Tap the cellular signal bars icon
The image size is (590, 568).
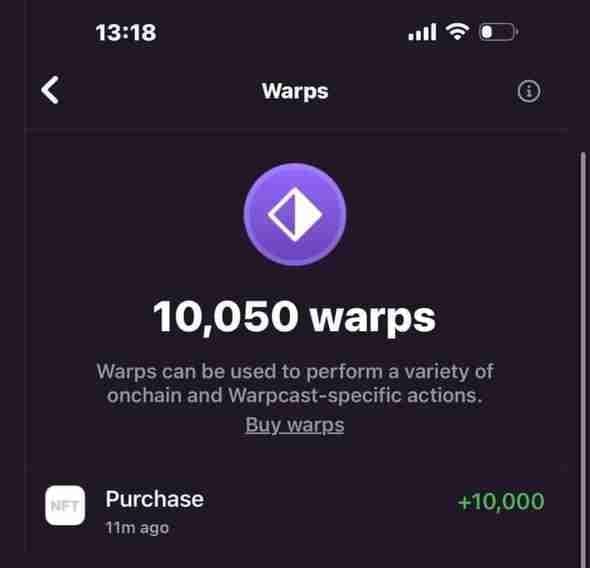pos(422,32)
